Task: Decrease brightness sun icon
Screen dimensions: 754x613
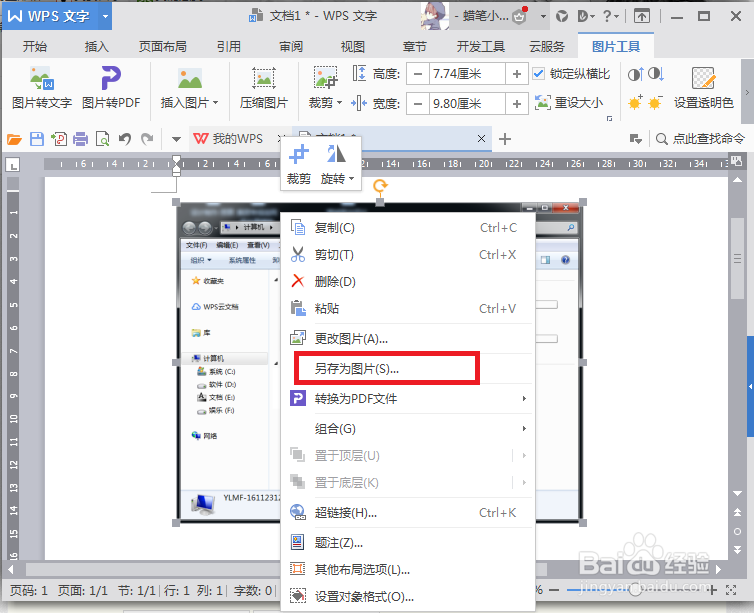Action: tap(655, 102)
